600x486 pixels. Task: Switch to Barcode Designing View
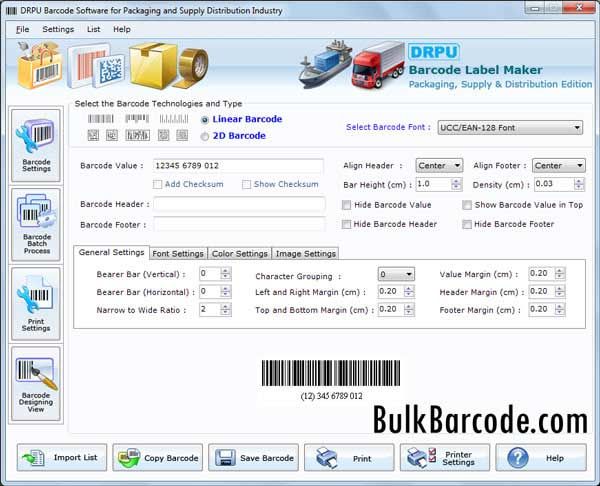coord(36,384)
